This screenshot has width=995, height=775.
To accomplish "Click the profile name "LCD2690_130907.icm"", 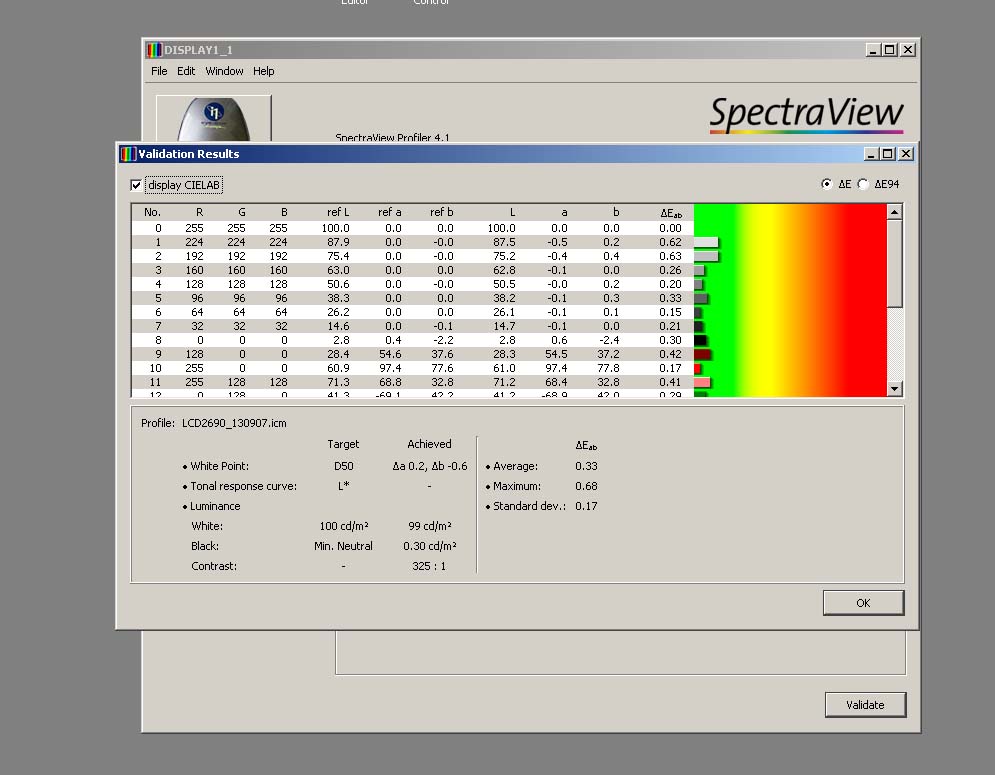I will [x=234, y=423].
